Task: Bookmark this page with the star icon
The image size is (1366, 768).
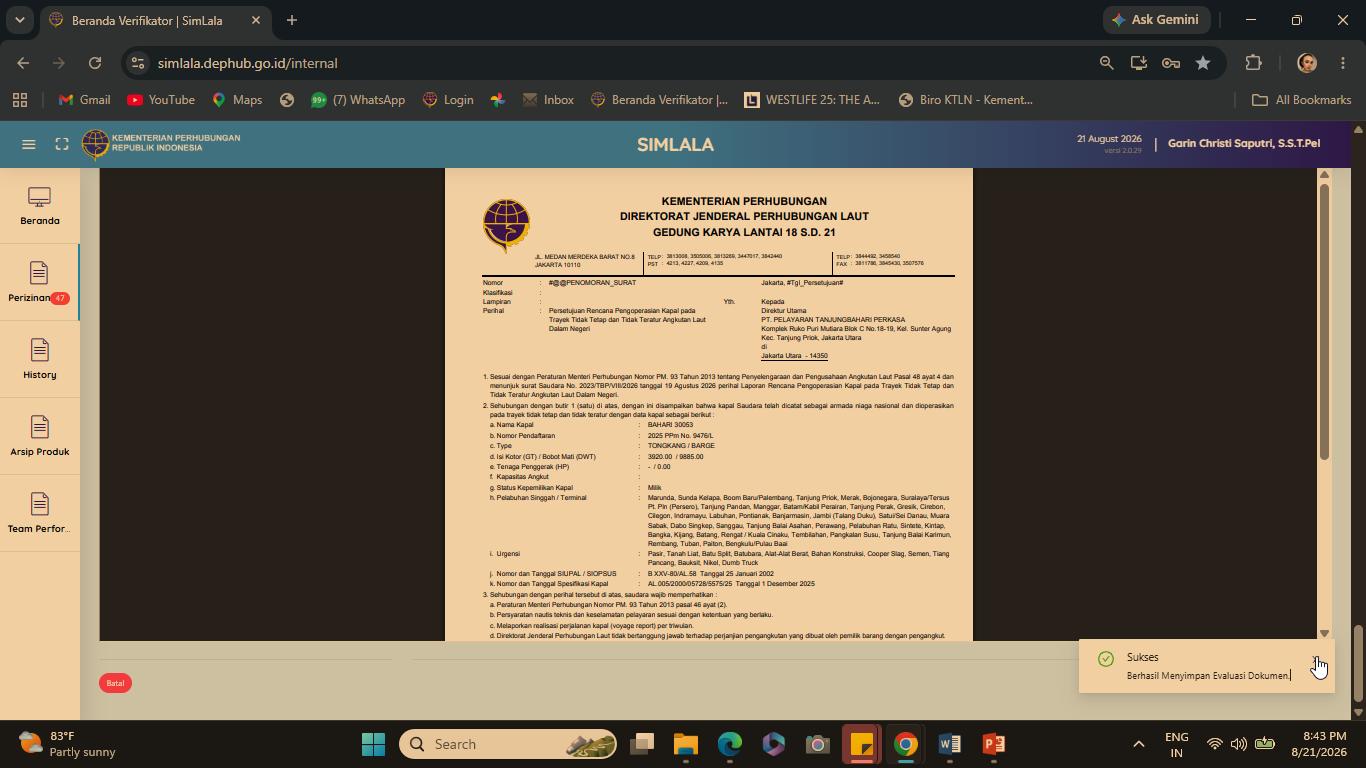Action: (1203, 63)
